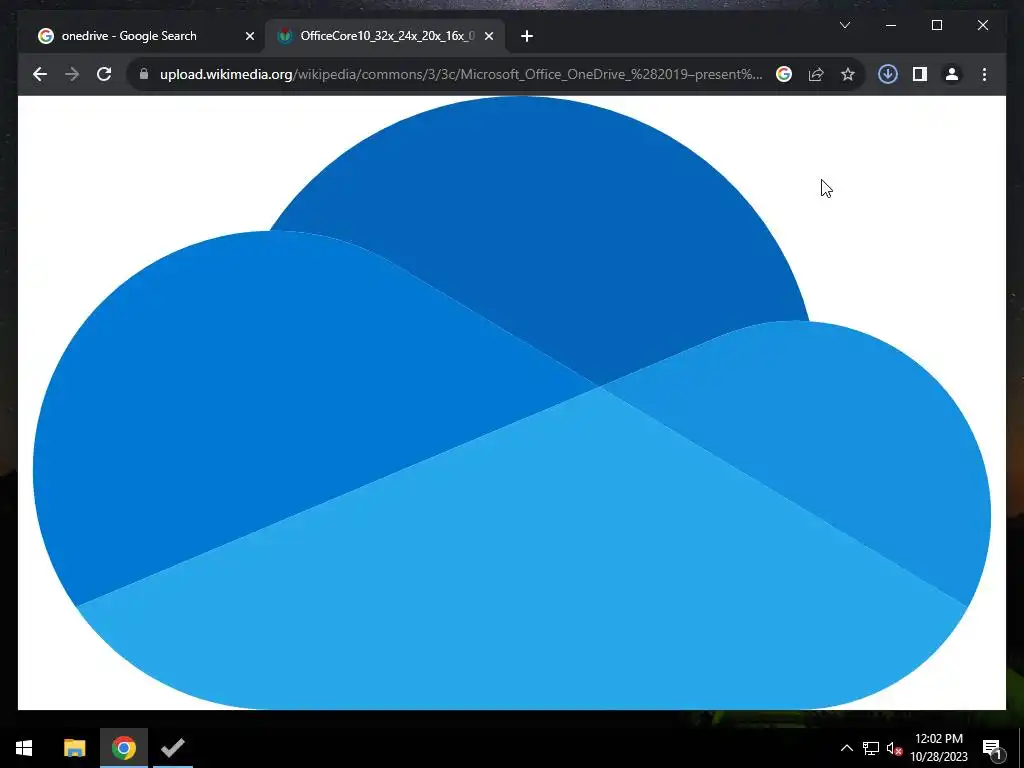
Task: Select the OfficeCore10_32x_24x tab
Action: tap(385, 36)
